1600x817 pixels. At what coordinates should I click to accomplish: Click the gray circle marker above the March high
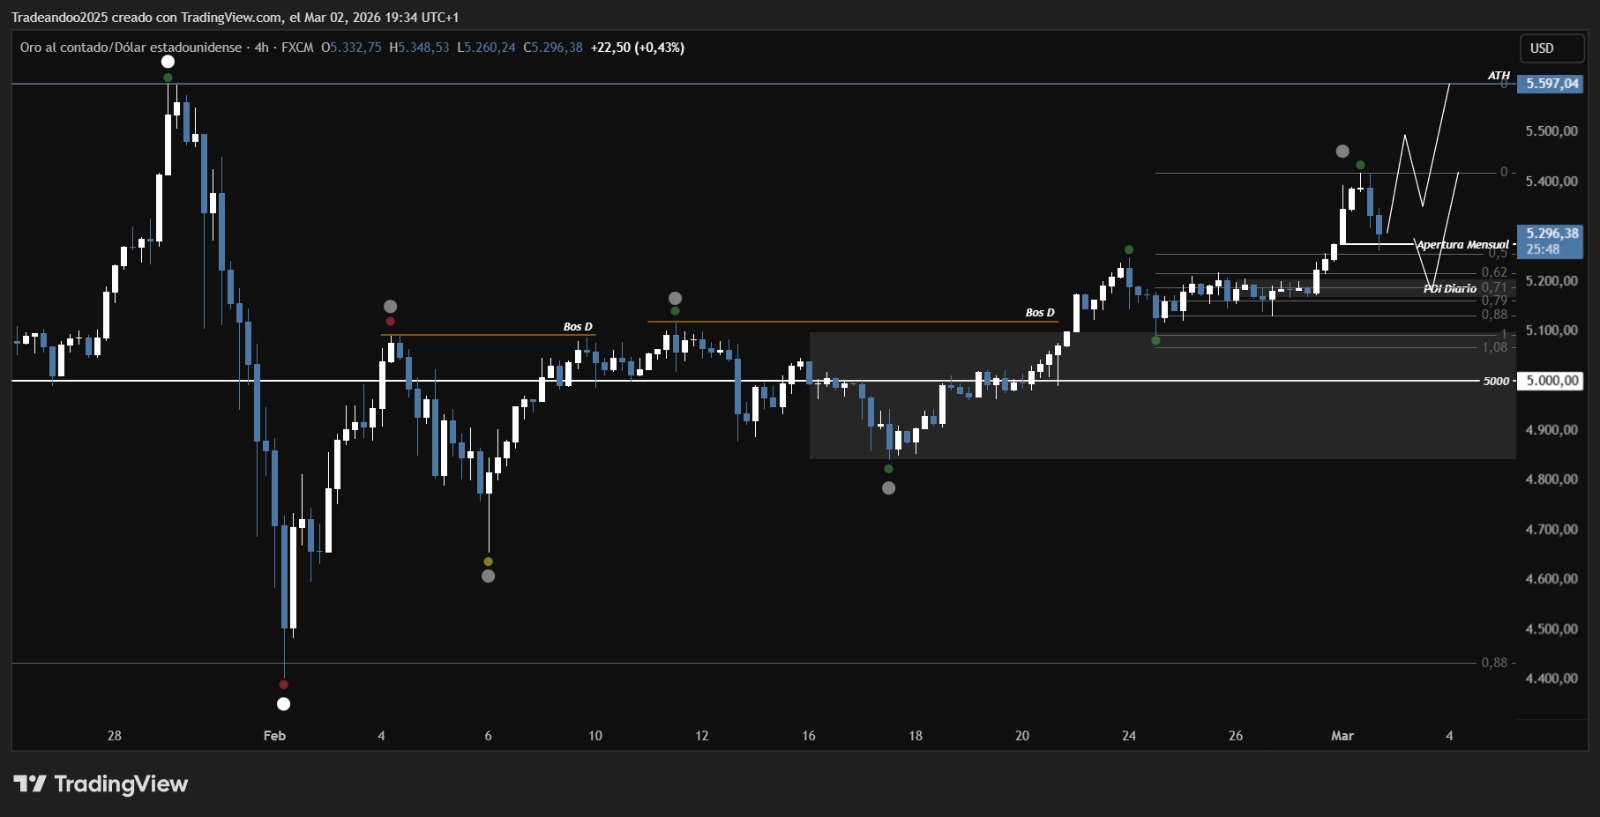point(1342,151)
